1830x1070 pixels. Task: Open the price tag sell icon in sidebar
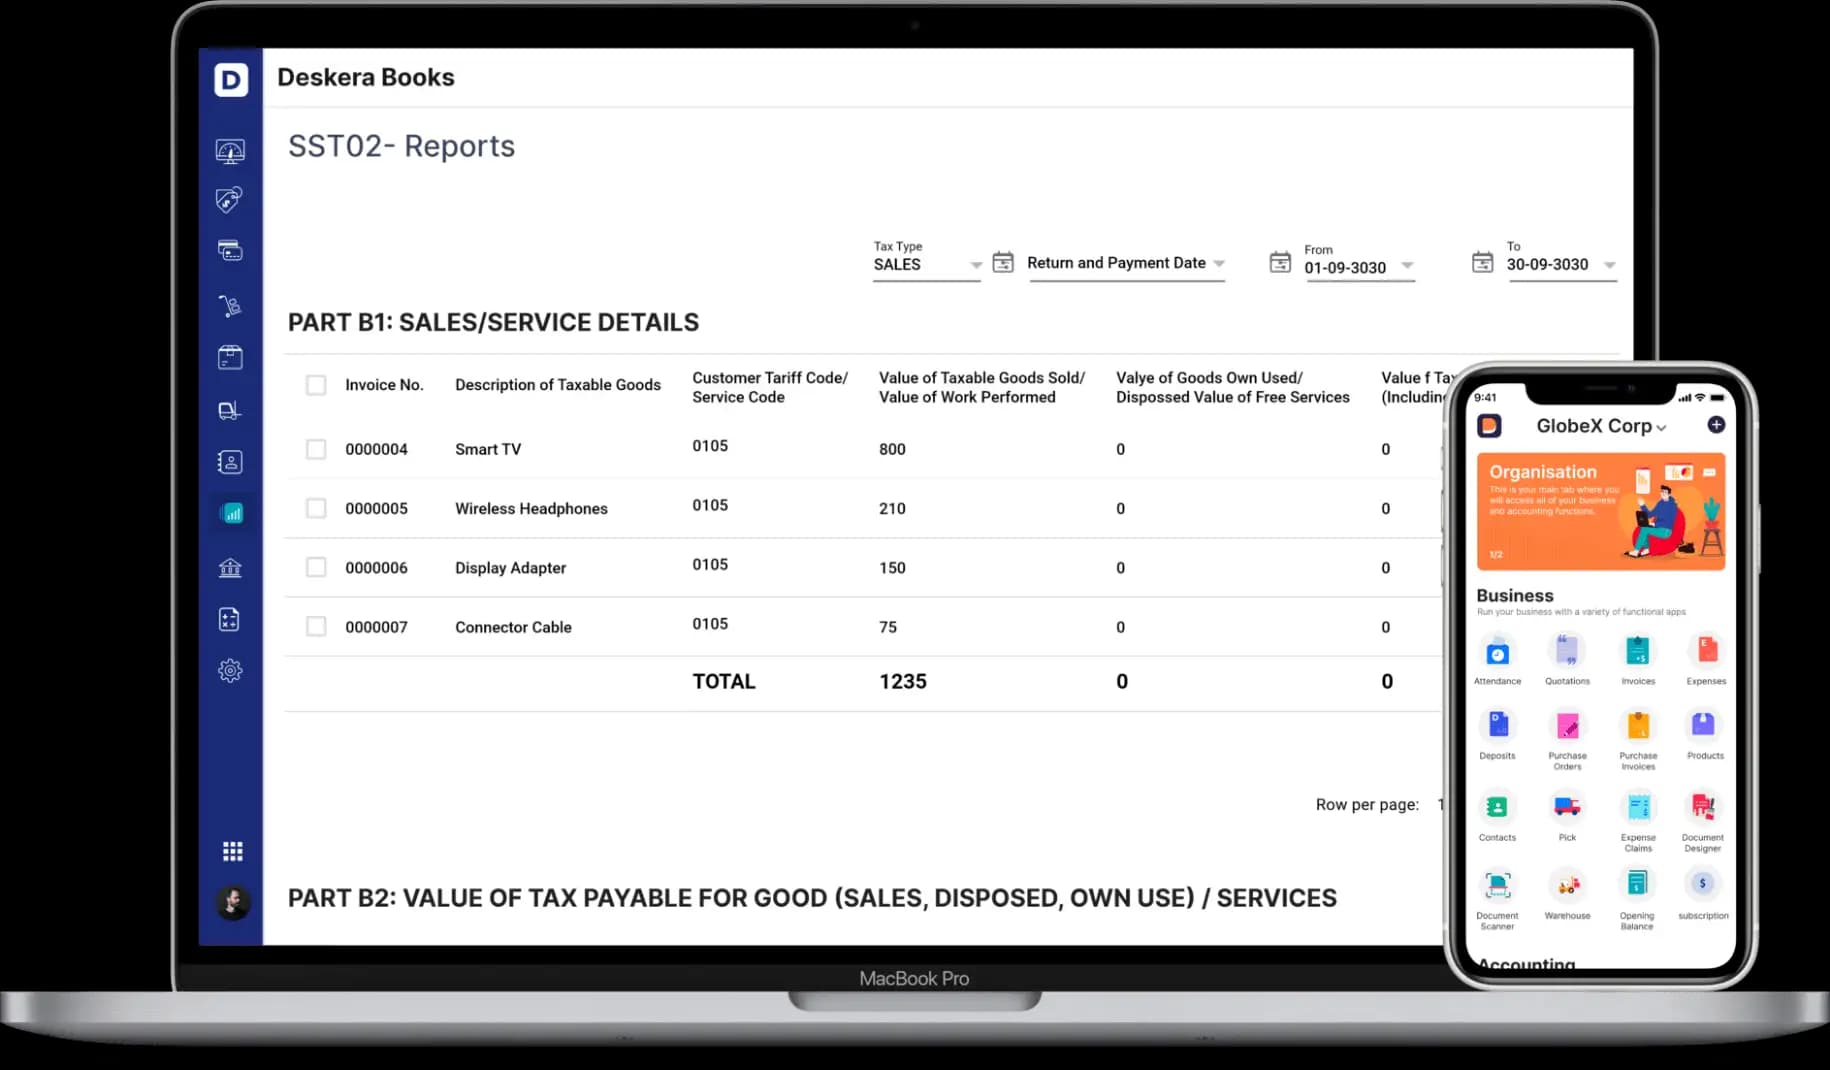tap(229, 200)
